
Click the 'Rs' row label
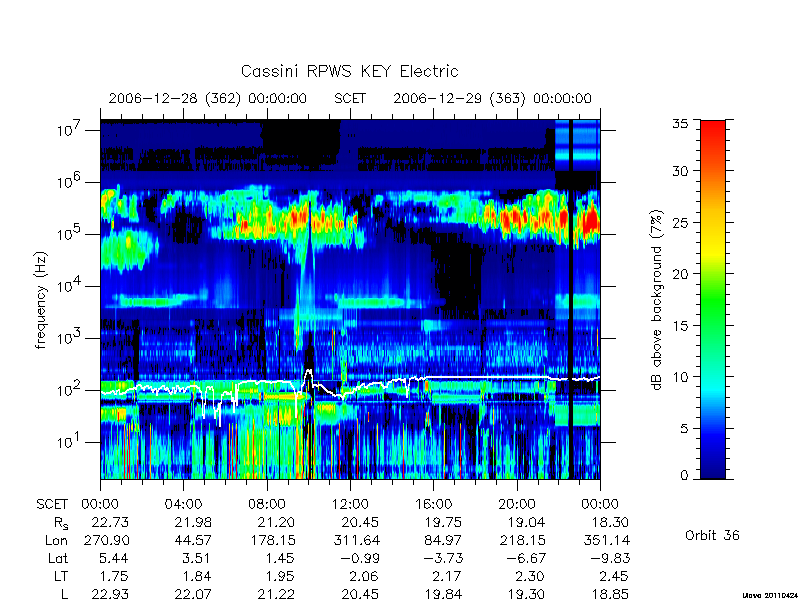click(x=61, y=523)
